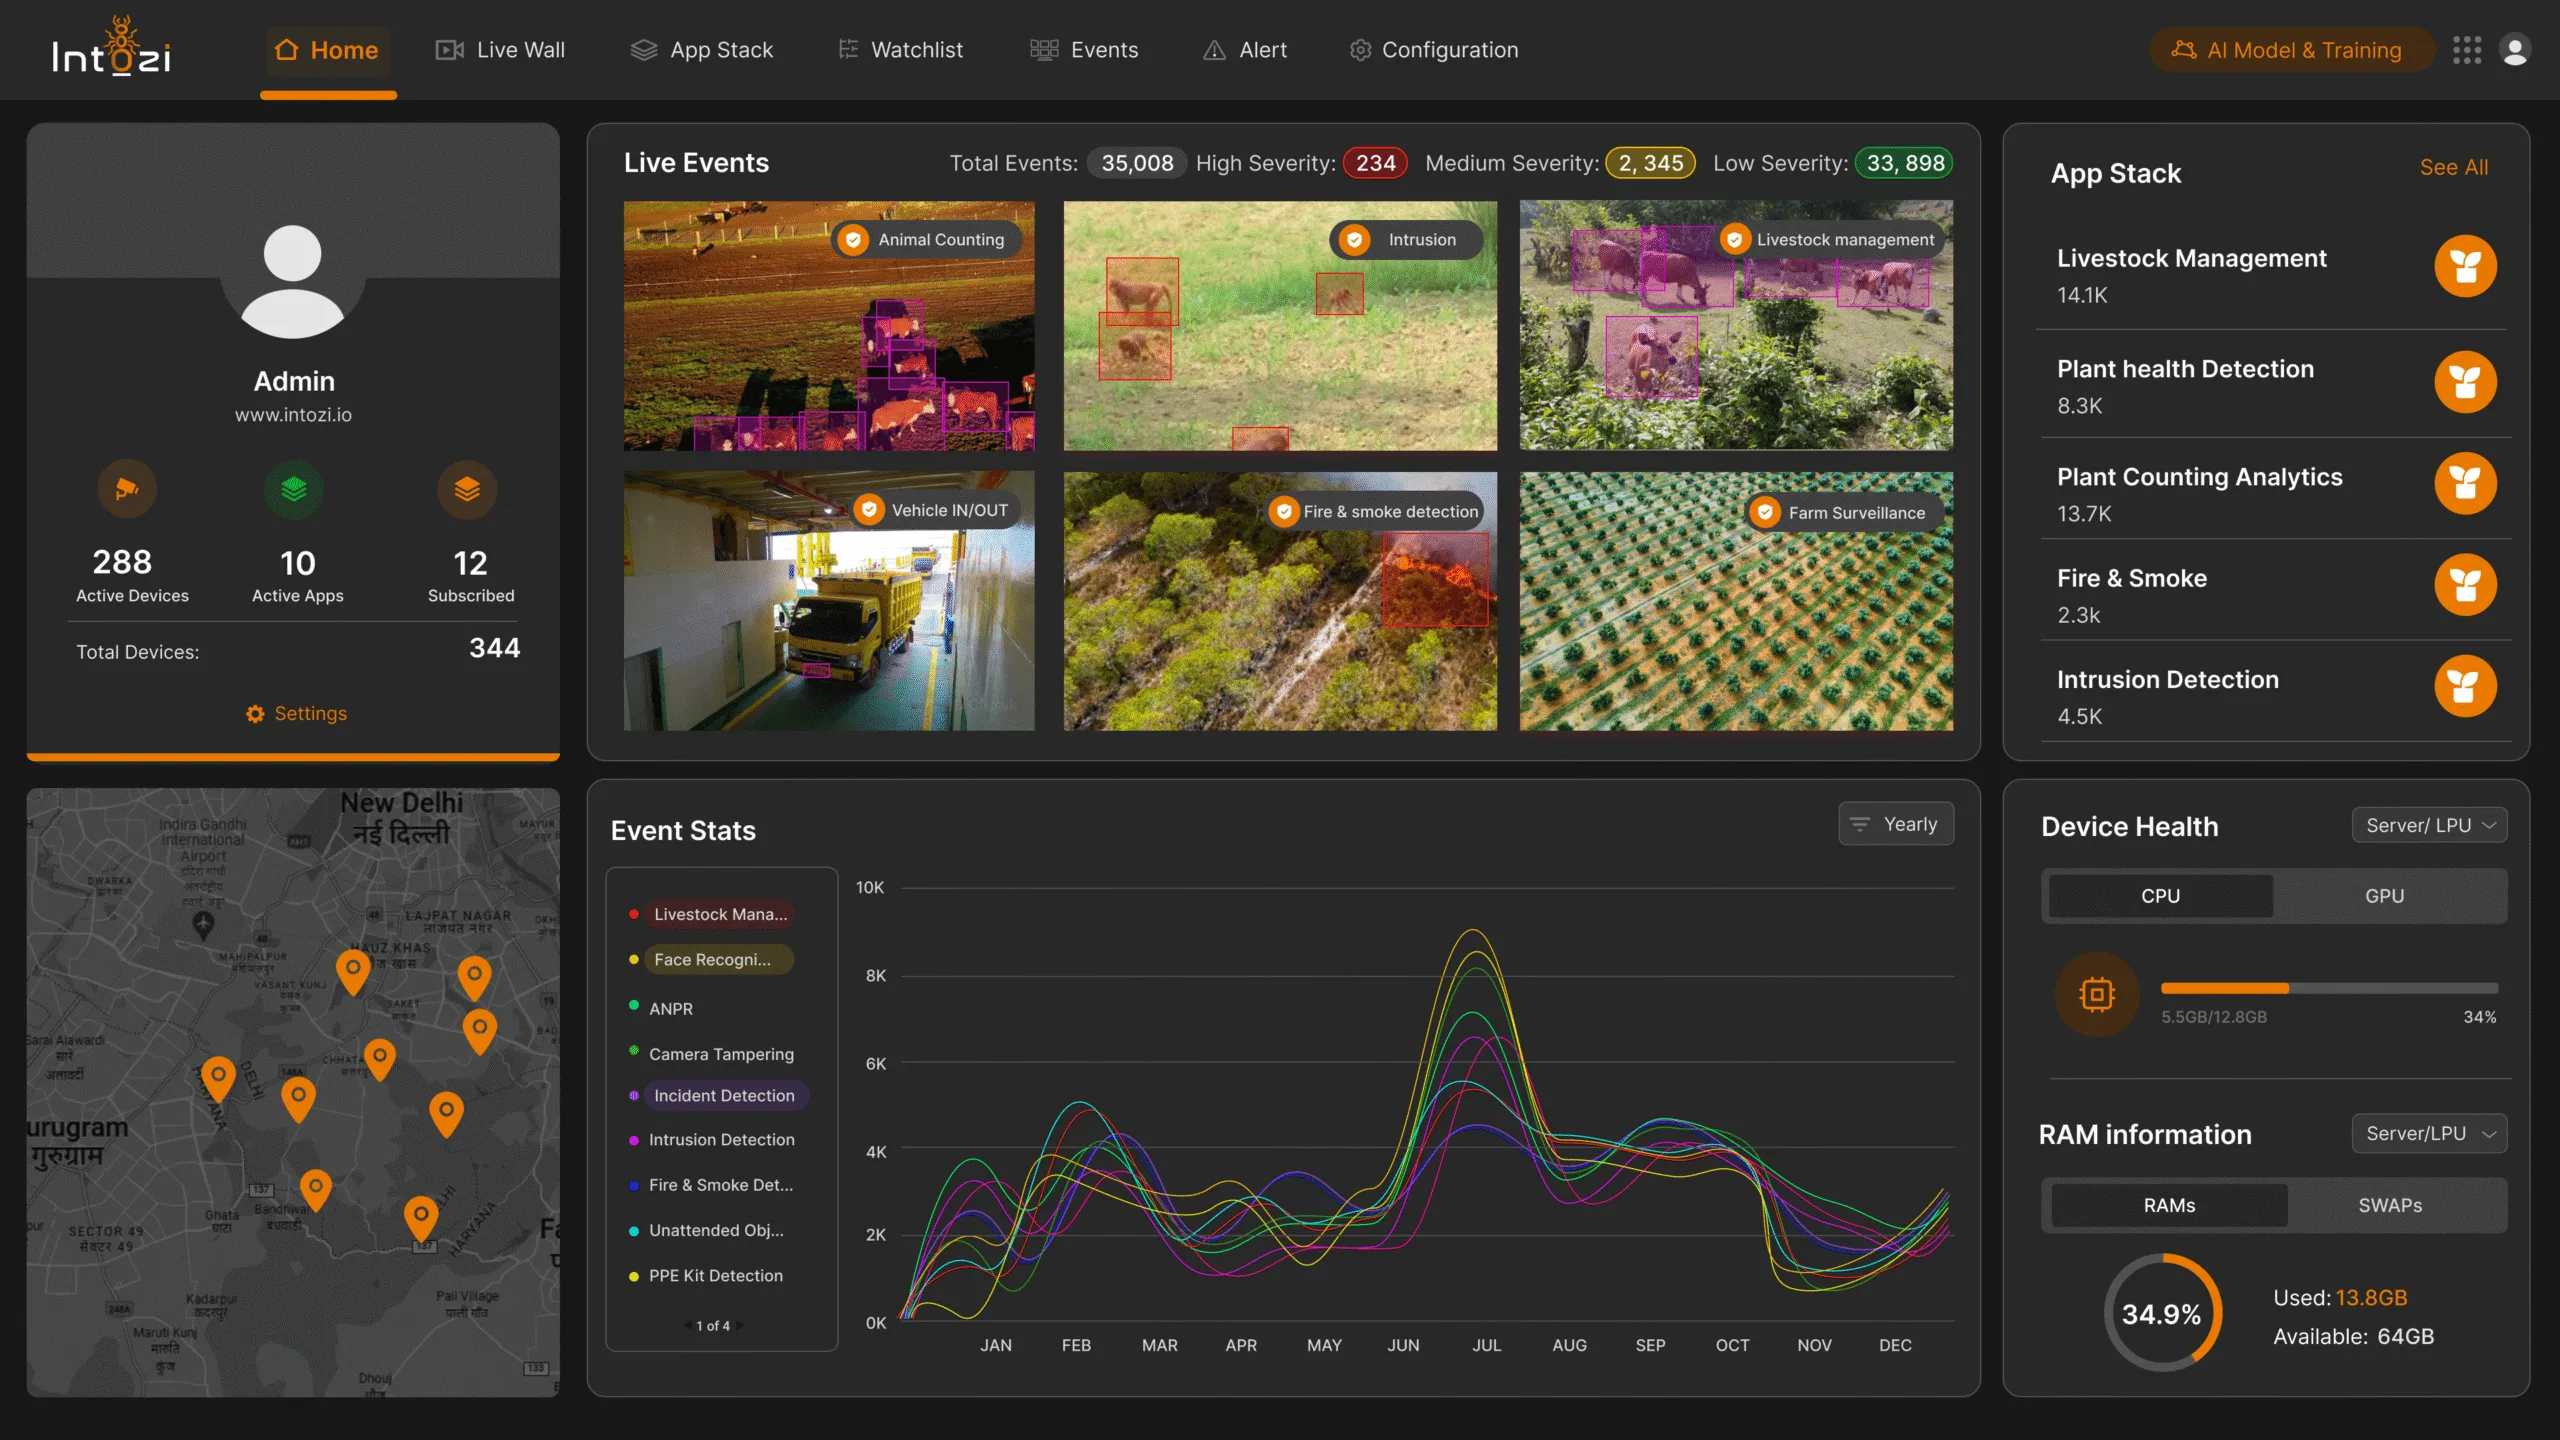Click the CPU chip icon
Image resolution: width=2560 pixels, height=1440 pixels.
tap(2097, 994)
